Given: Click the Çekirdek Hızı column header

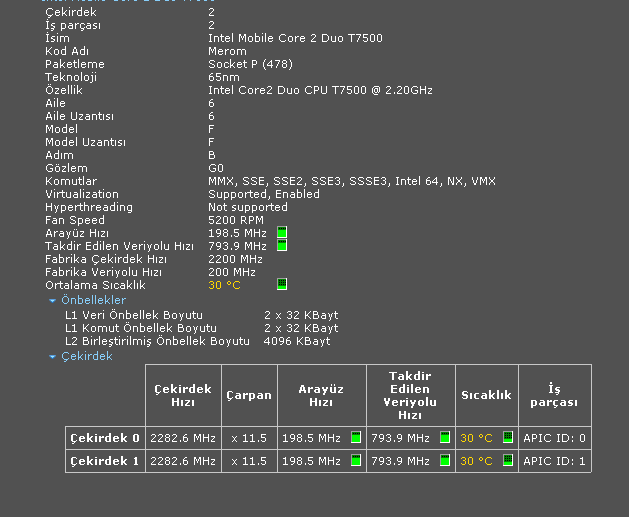Looking at the screenshot, I should tap(183, 395).
